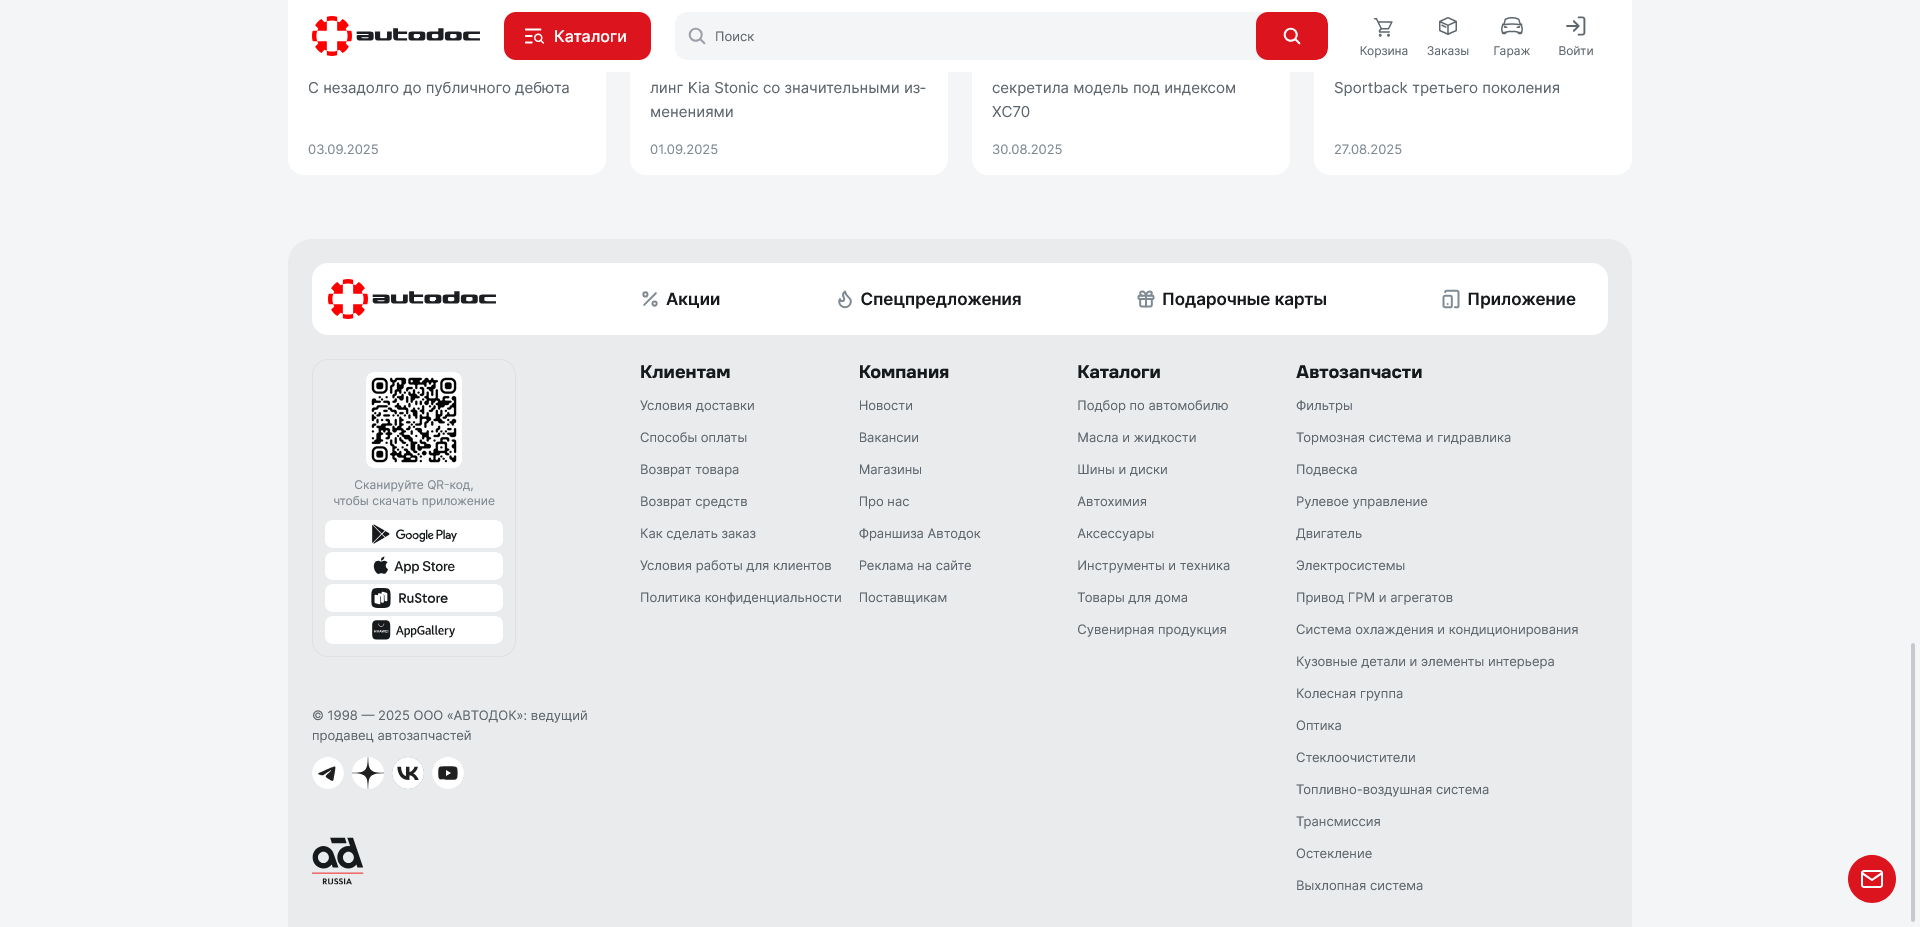
Task: Download app via Google Play button
Action: pyautogui.click(x=414, y=534)
